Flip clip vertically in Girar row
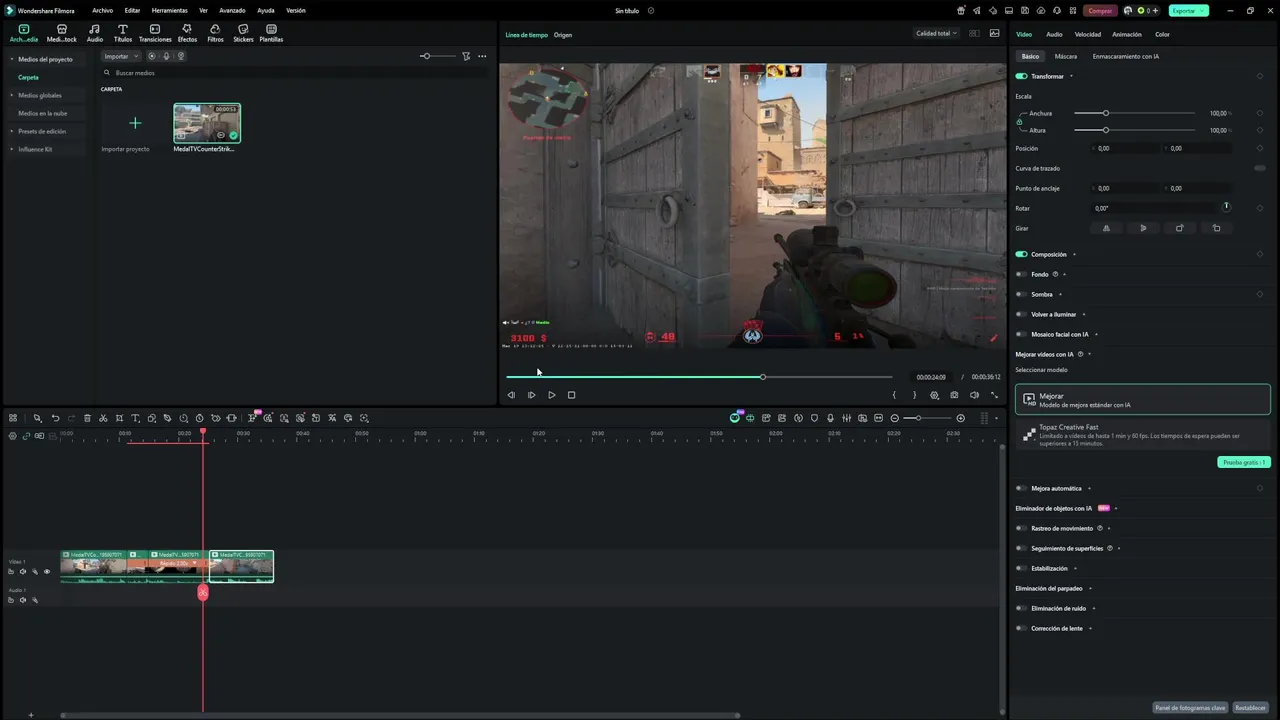This screenshot has height=720, width=1280. [x=1143, y=228]
